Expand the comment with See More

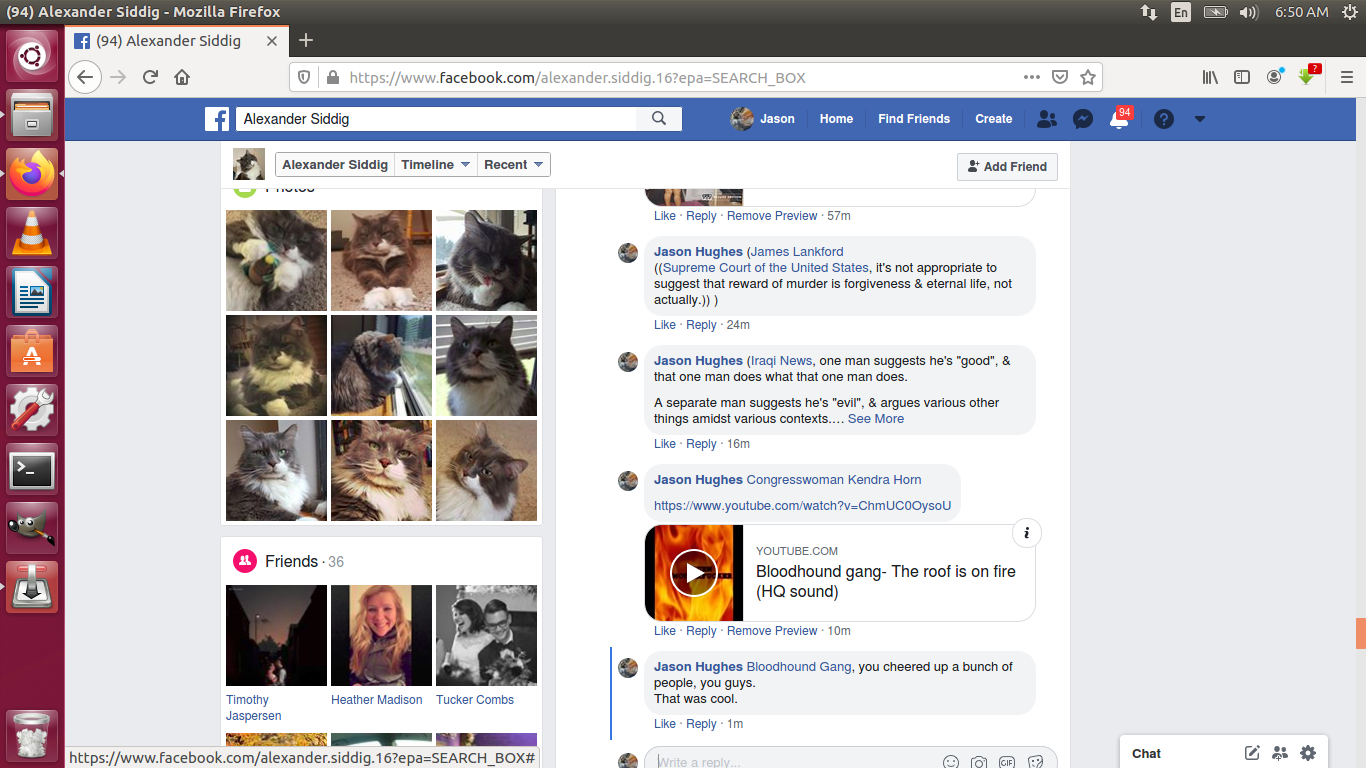point(876,419)
